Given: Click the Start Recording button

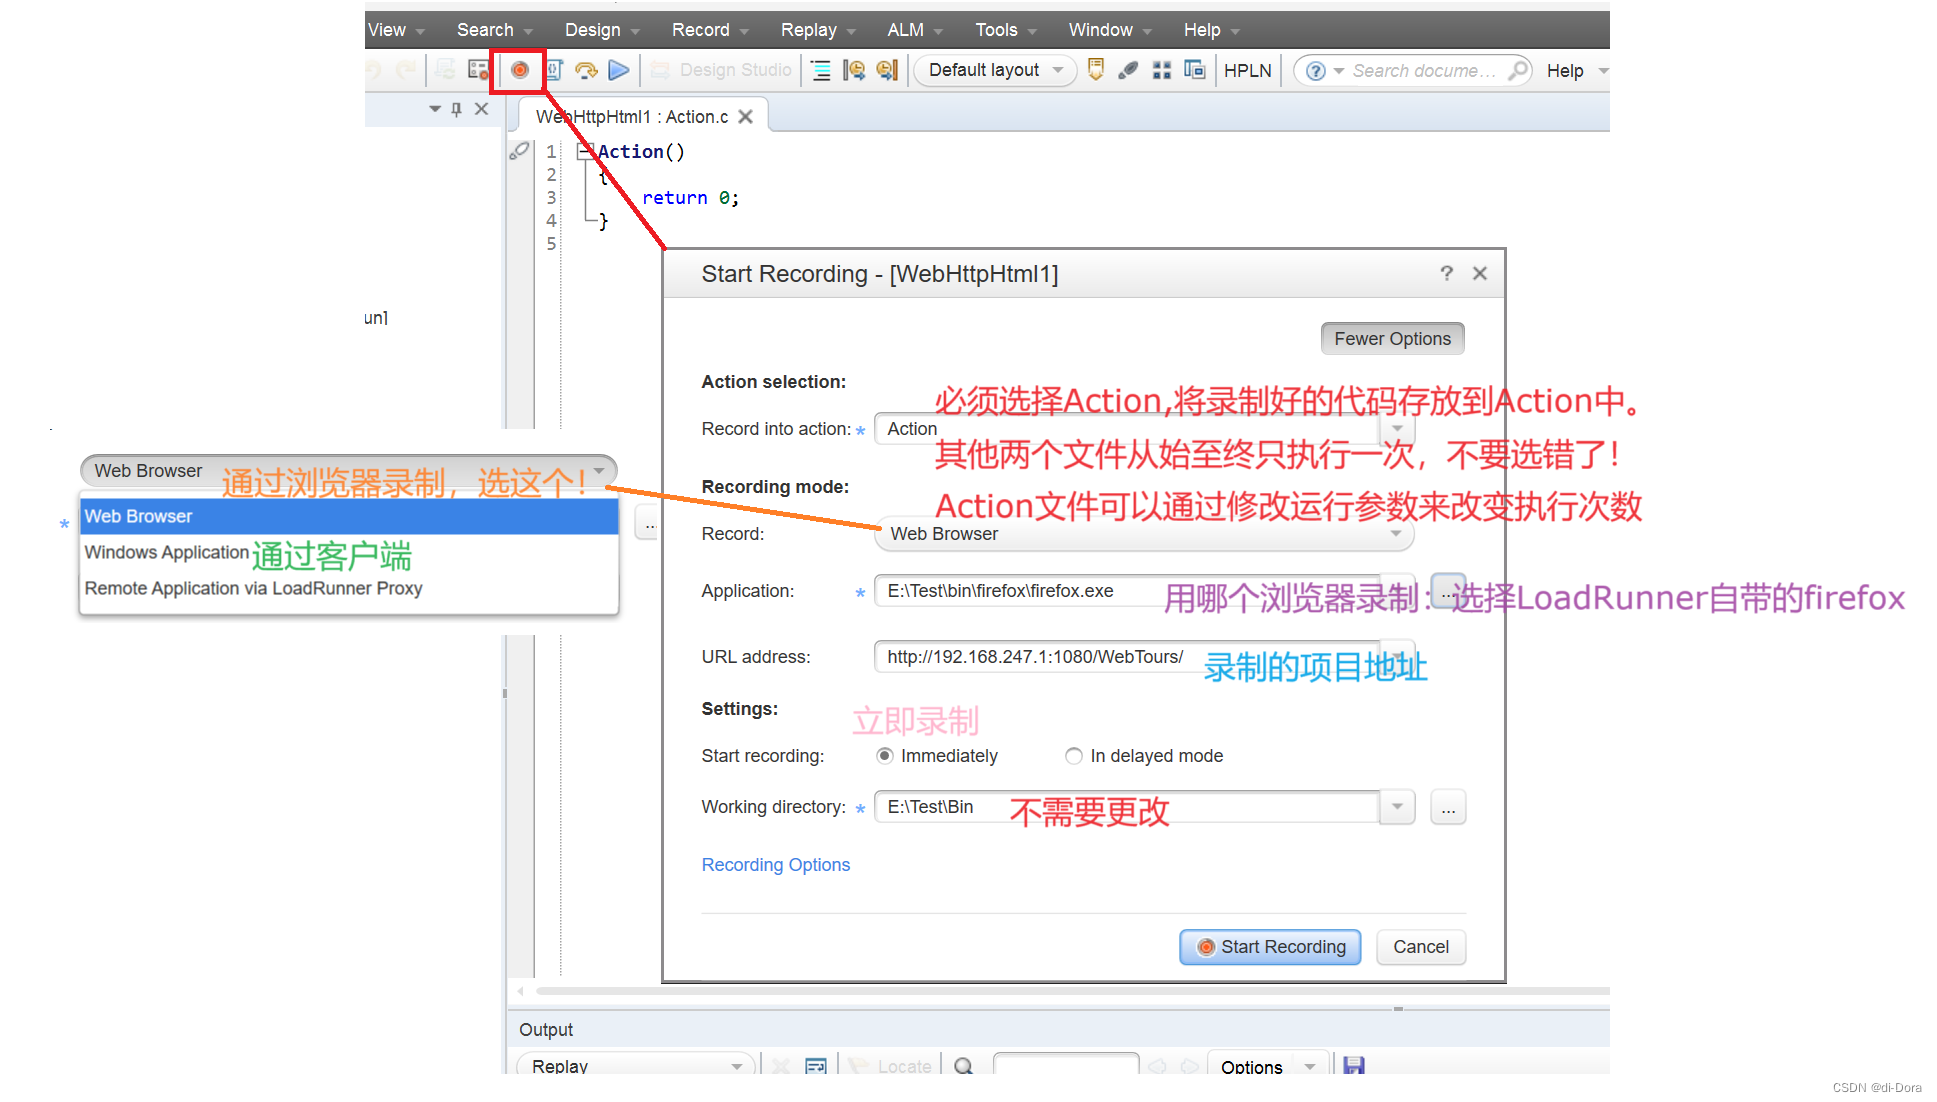Looking at the screenshot, I should point(1270,946).
